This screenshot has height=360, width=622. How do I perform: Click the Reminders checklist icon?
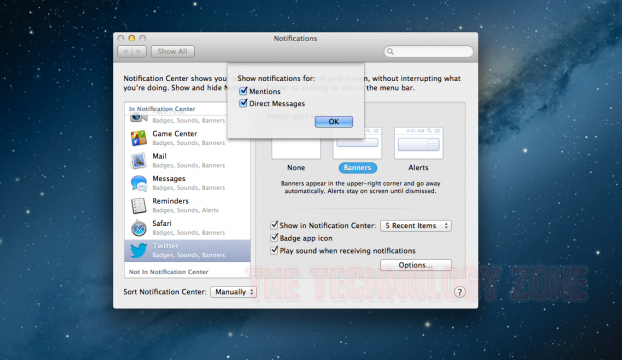pyautogui.click(x=138, y=205)
